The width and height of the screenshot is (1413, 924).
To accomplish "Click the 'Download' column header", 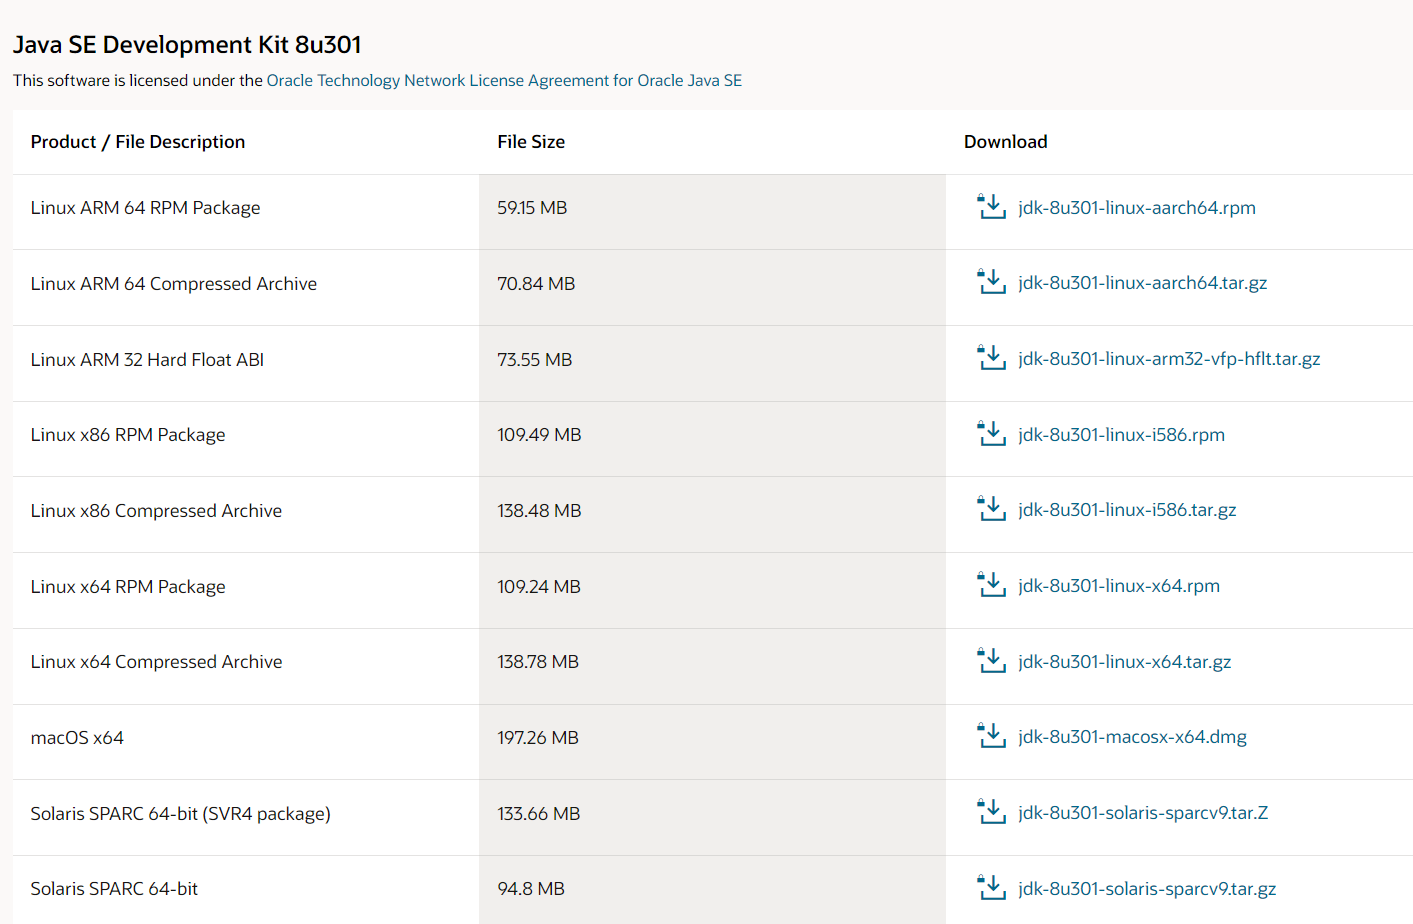I will [1006, 142].
